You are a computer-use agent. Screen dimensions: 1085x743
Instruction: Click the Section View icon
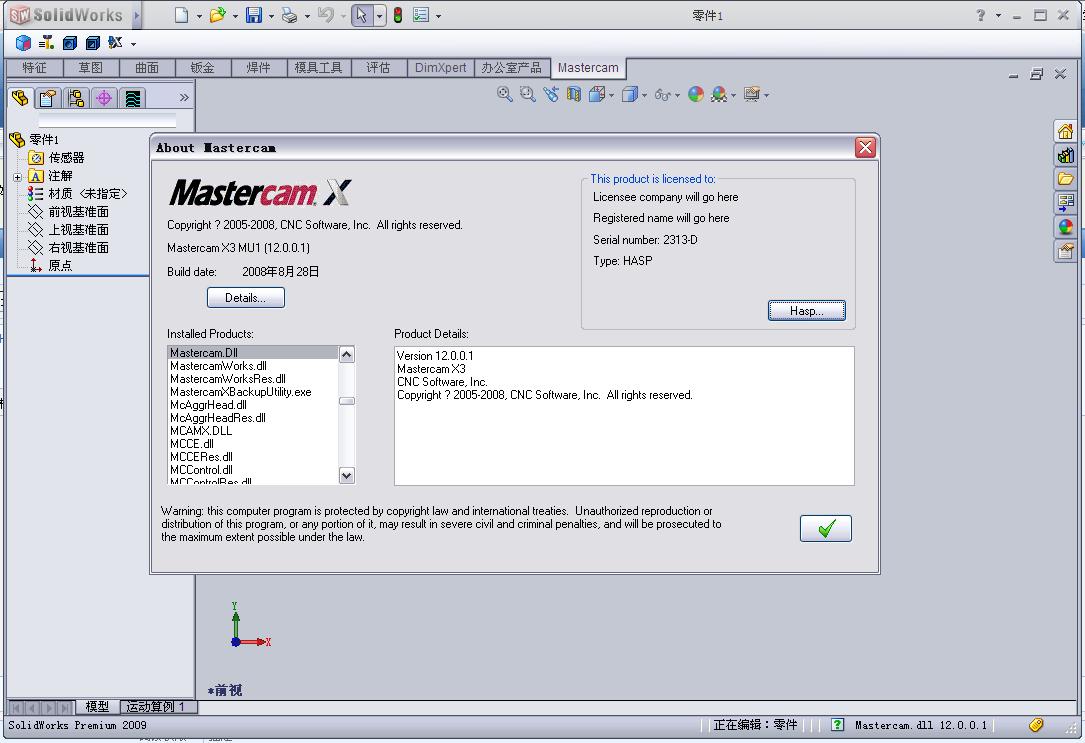pos(574,94)
